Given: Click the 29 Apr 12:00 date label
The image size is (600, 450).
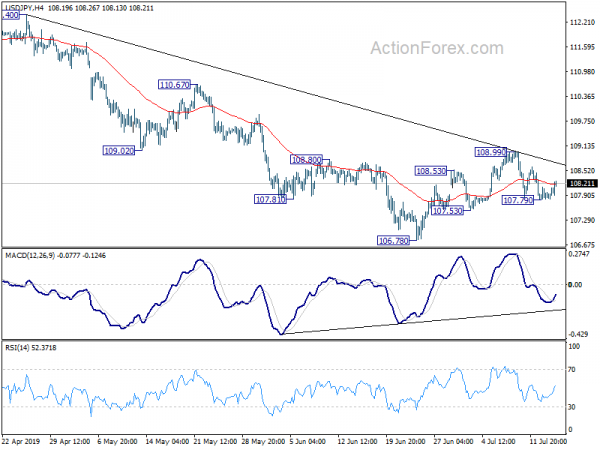Looking at the screenshot, I should tap(70, 441).
